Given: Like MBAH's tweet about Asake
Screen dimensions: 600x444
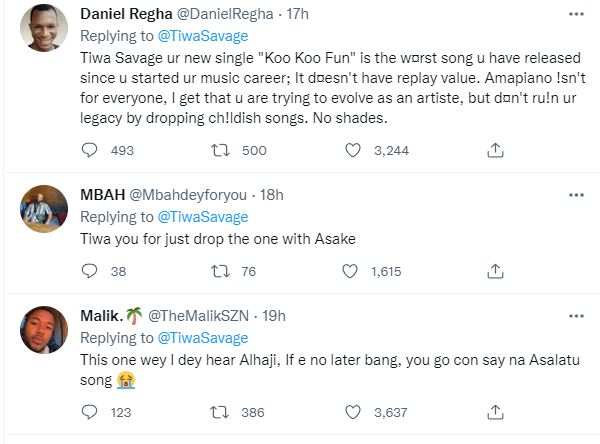Looking at the screenshot, I should point(352,270).
